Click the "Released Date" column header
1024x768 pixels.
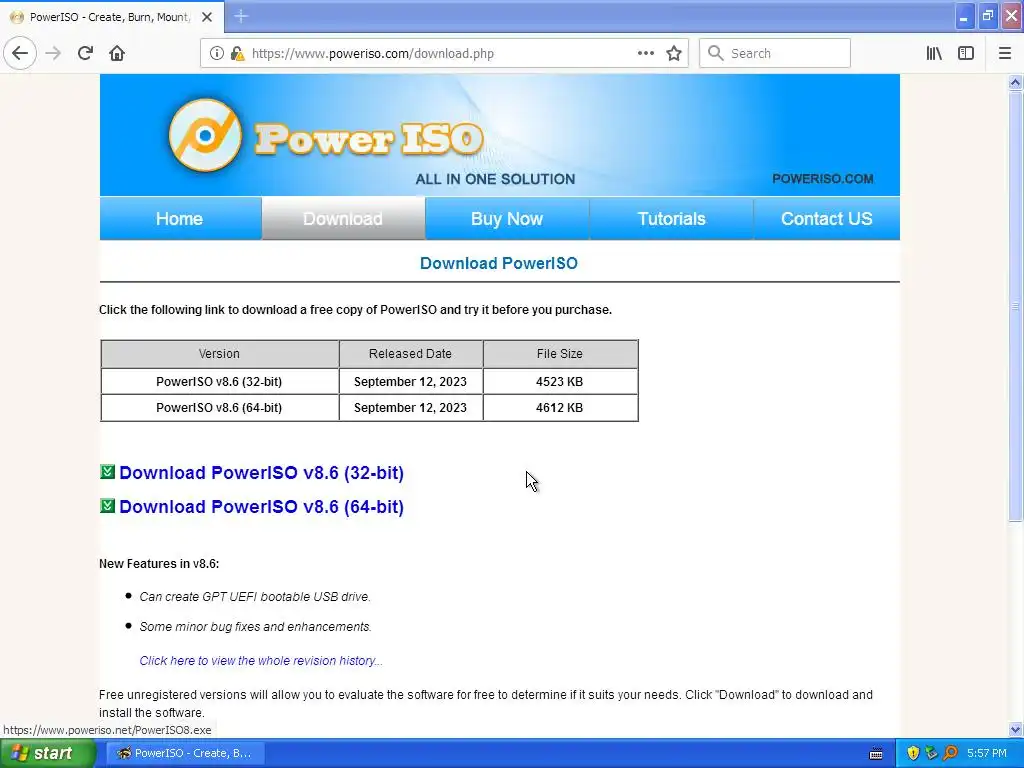click(x=410, y=353)
